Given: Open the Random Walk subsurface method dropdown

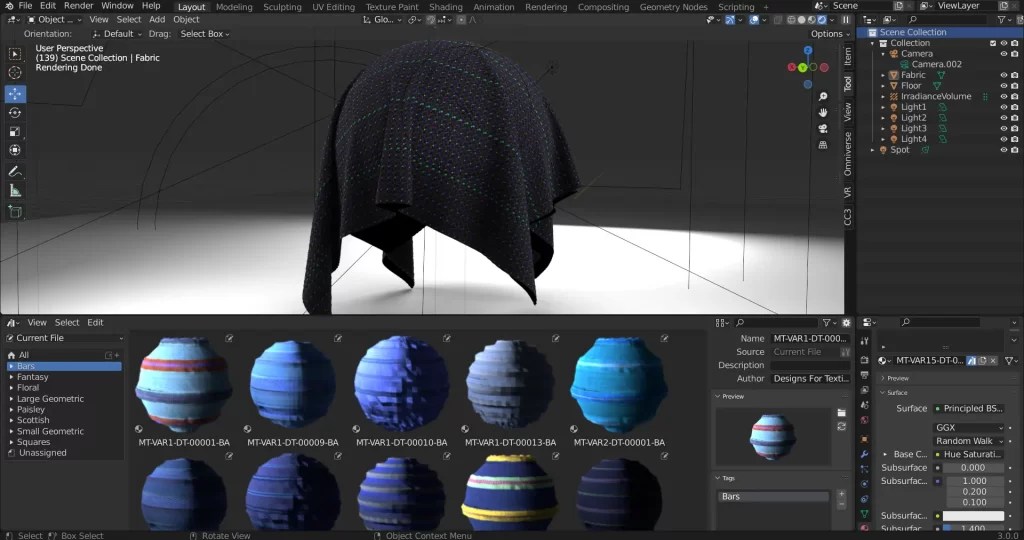Looking at the screenshot, I should [969, 441].
